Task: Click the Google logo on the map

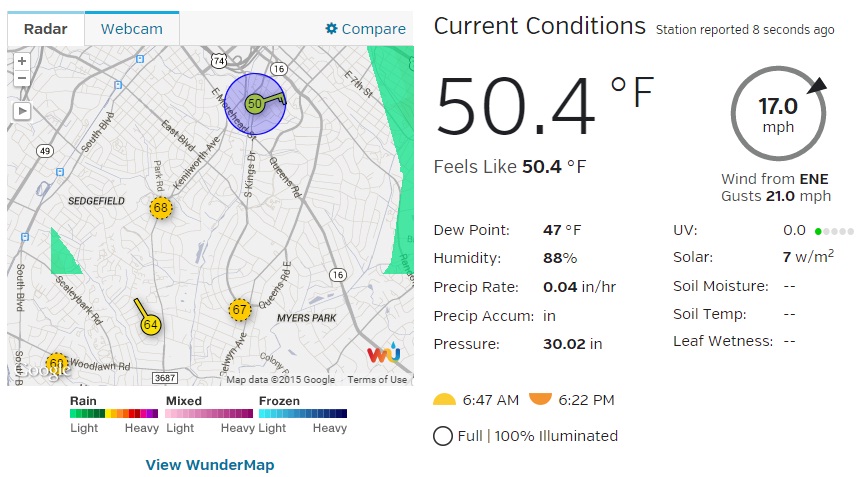Action: point(43,369)
